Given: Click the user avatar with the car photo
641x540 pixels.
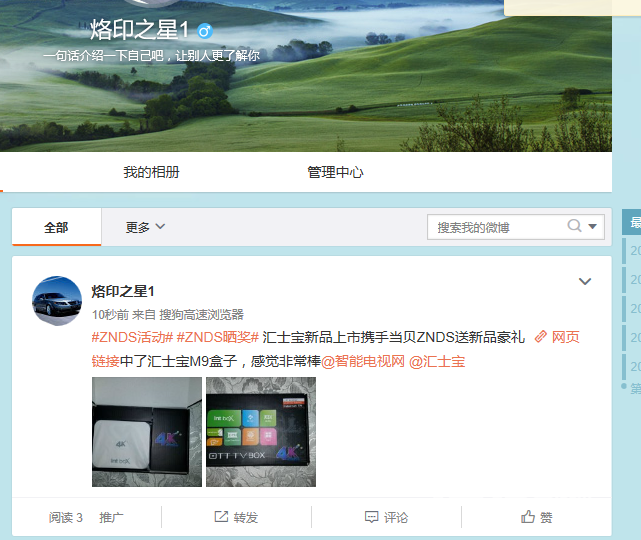Looking at the screenshot, I should pyautogui.click(x=57, y=301).
